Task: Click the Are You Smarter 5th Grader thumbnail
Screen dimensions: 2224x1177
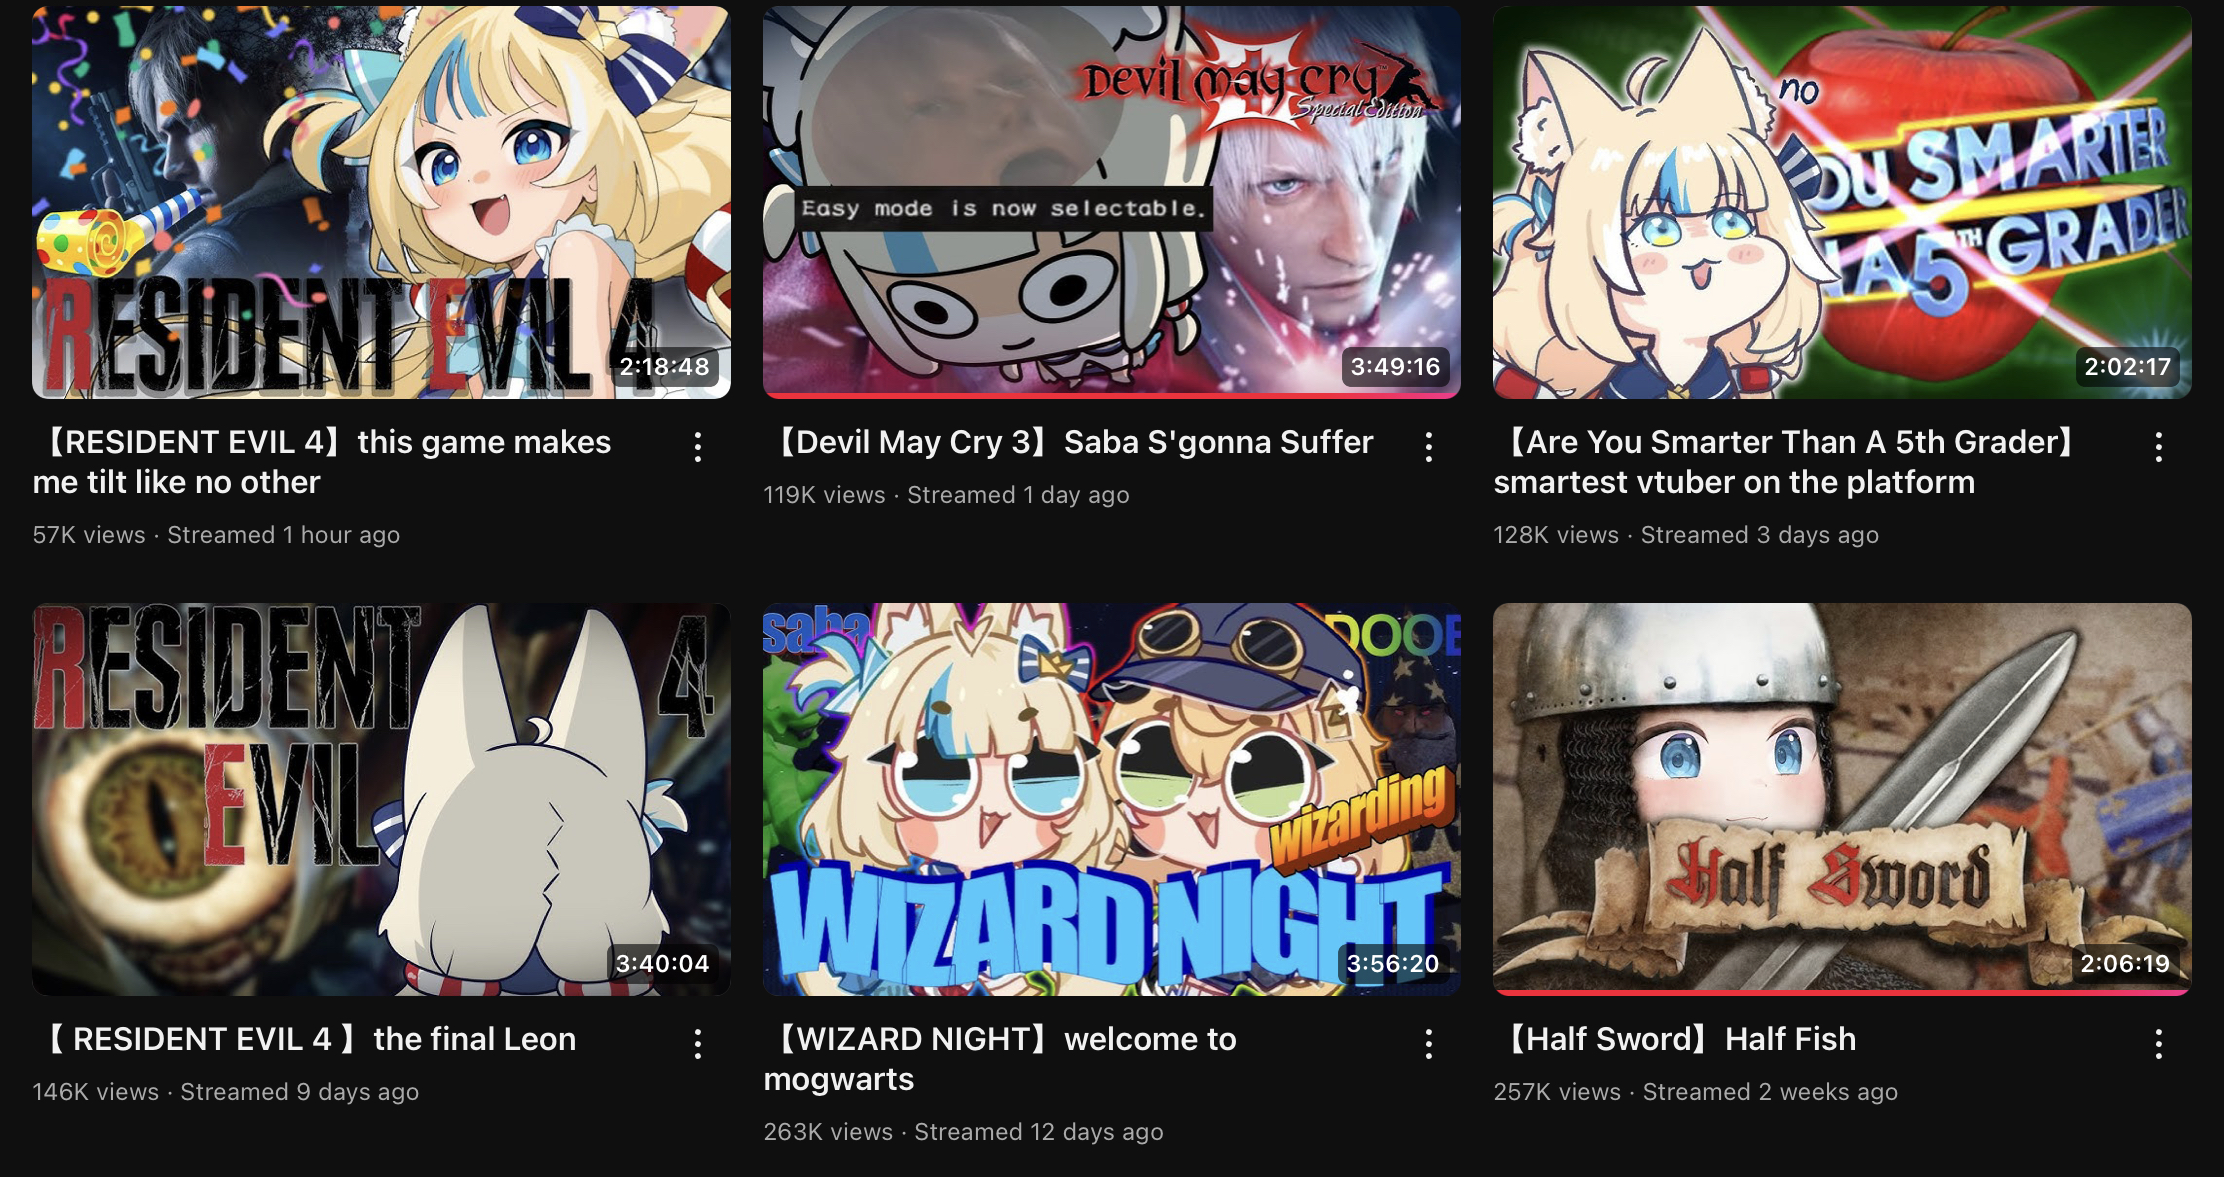Action: coord(1842,202)
